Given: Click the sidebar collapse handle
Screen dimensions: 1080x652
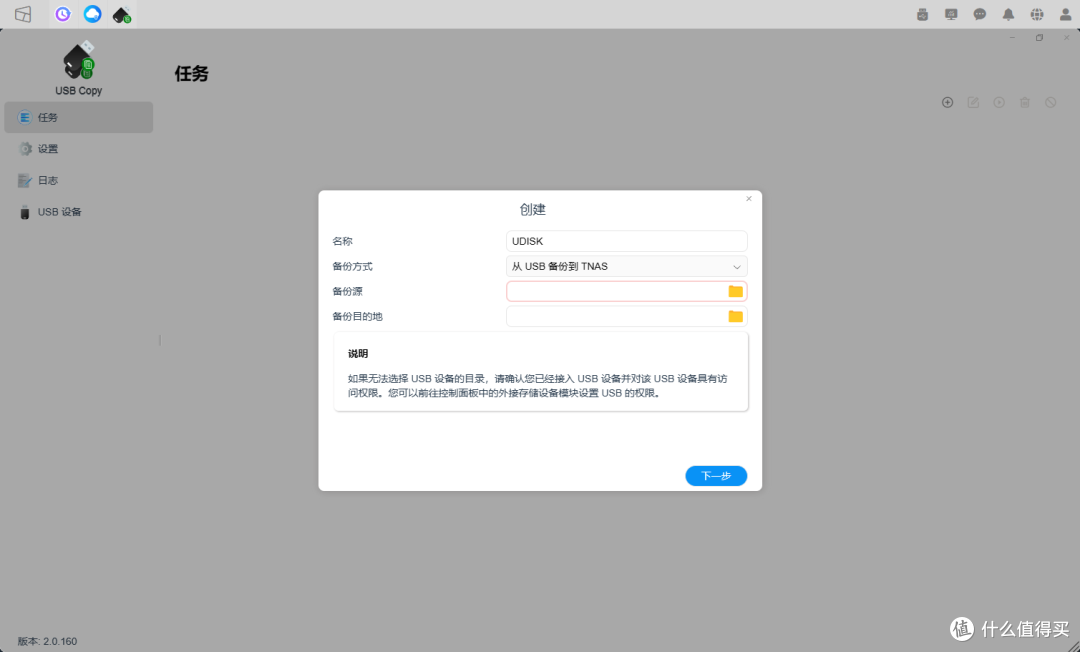Looking at the screenshot, I should tap(160, 340).
